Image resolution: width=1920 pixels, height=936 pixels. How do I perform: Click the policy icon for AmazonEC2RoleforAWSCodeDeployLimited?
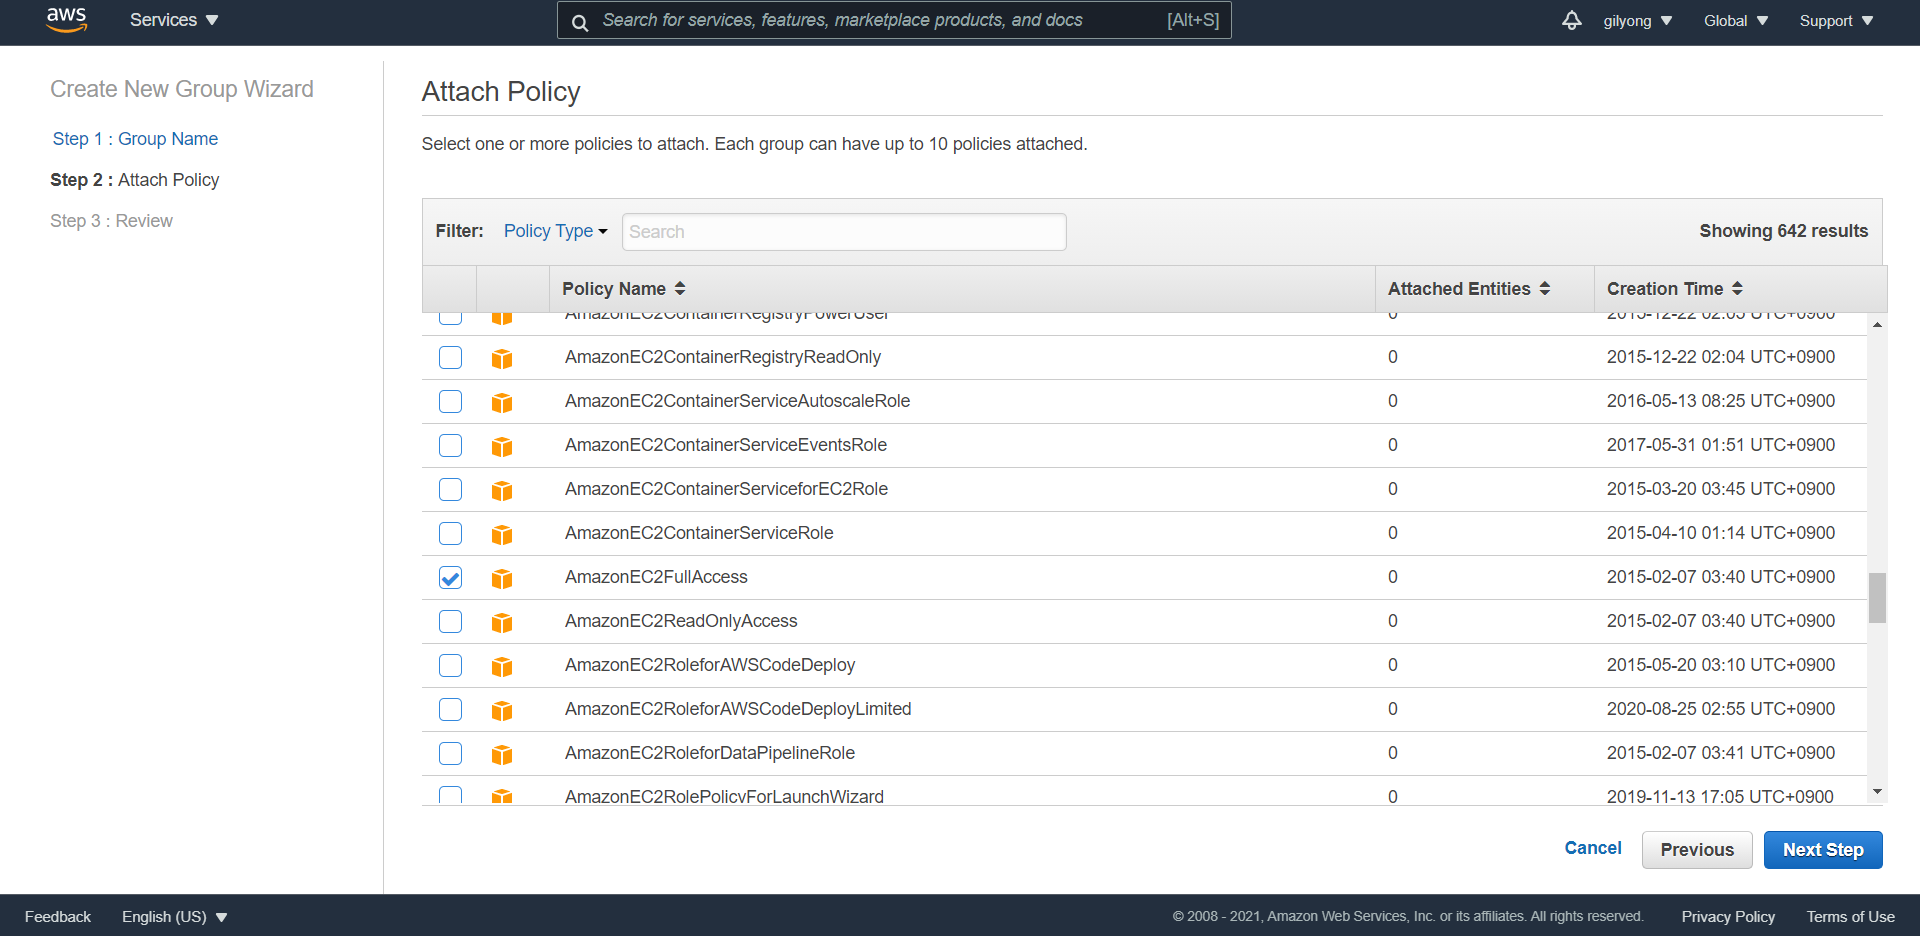pyautogui.click(x=502, y=710)
